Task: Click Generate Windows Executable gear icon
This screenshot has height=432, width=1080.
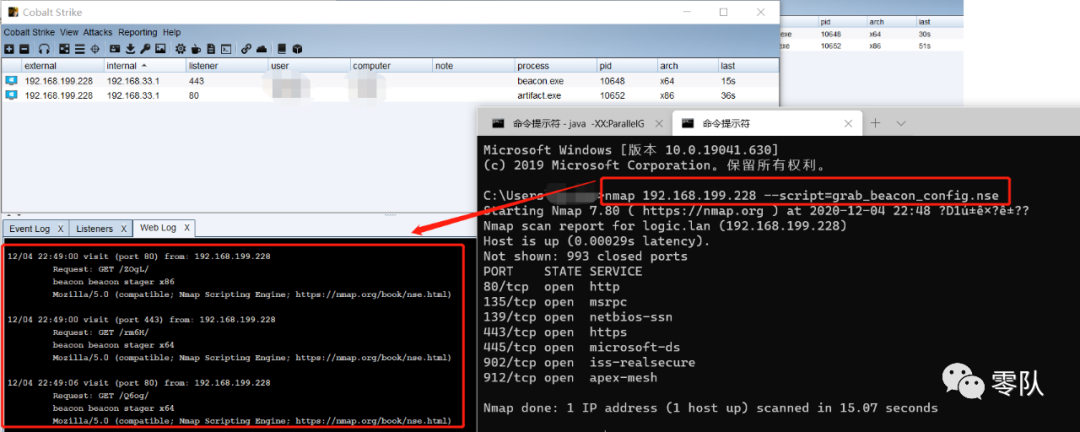Action: pyautogui.click(x=180, y=49)
